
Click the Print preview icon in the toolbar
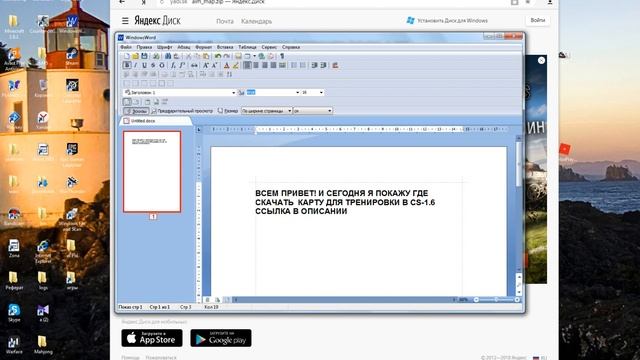(x=156, y=56)
